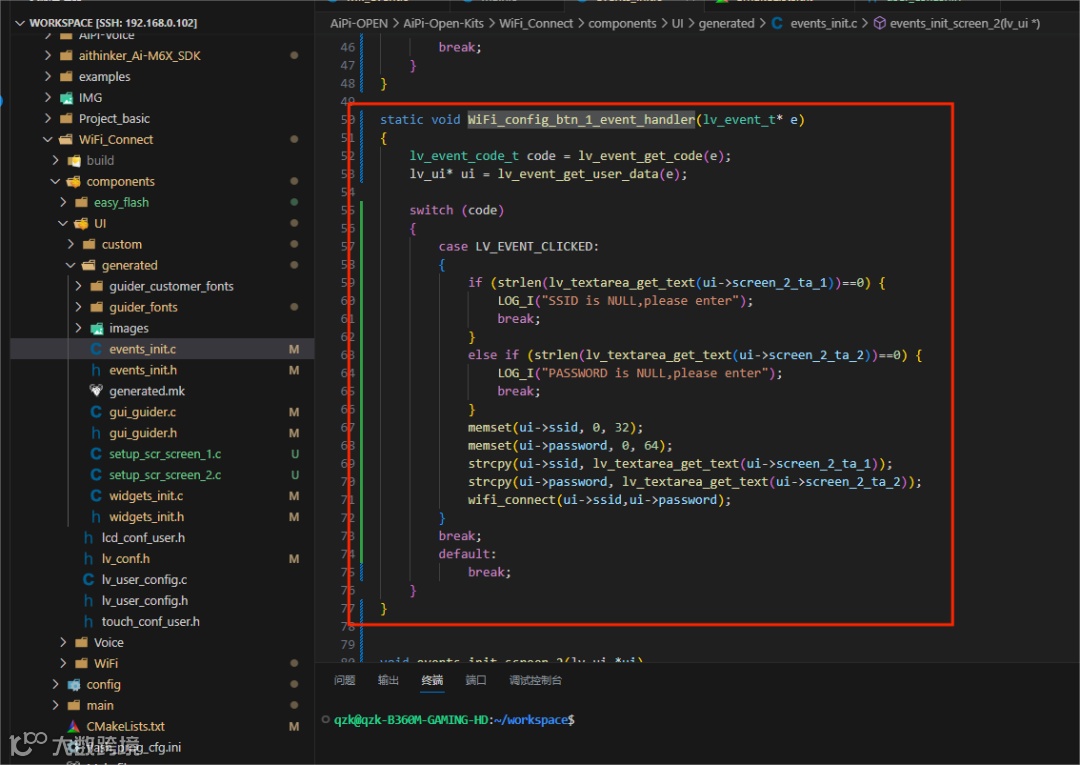Switch to the 输出 panel tab
This screenshot has width=1080, height=765.
coord(388,680)
